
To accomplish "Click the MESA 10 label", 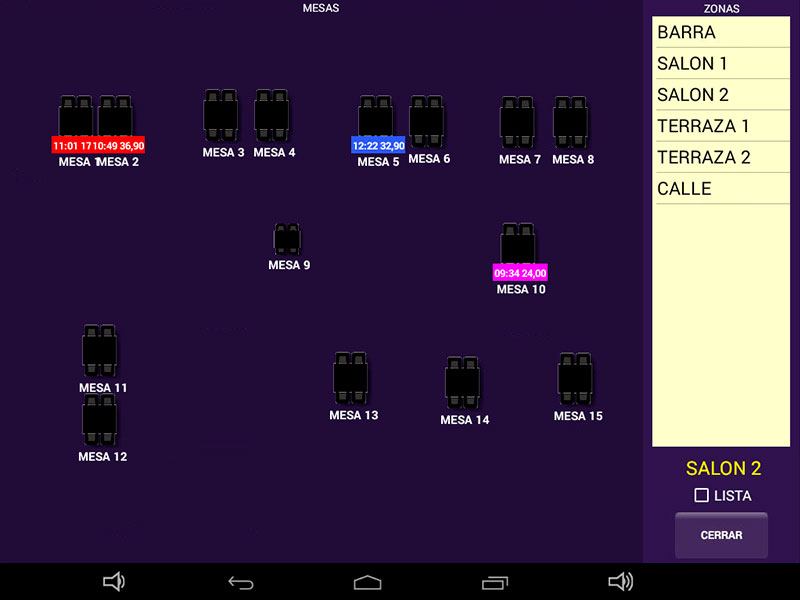I will (521, 289).
